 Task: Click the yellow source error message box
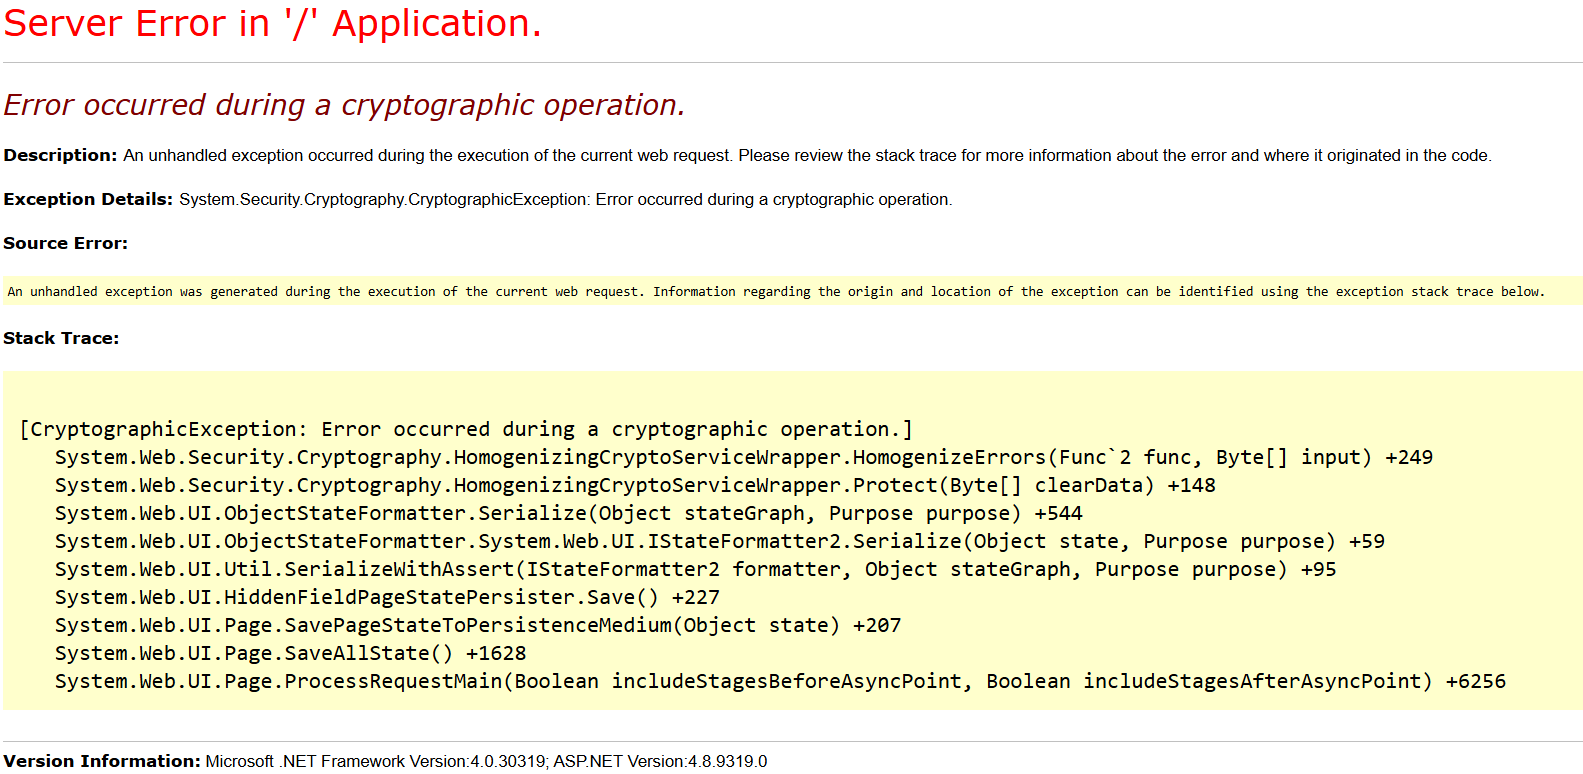tap(775, 292)
